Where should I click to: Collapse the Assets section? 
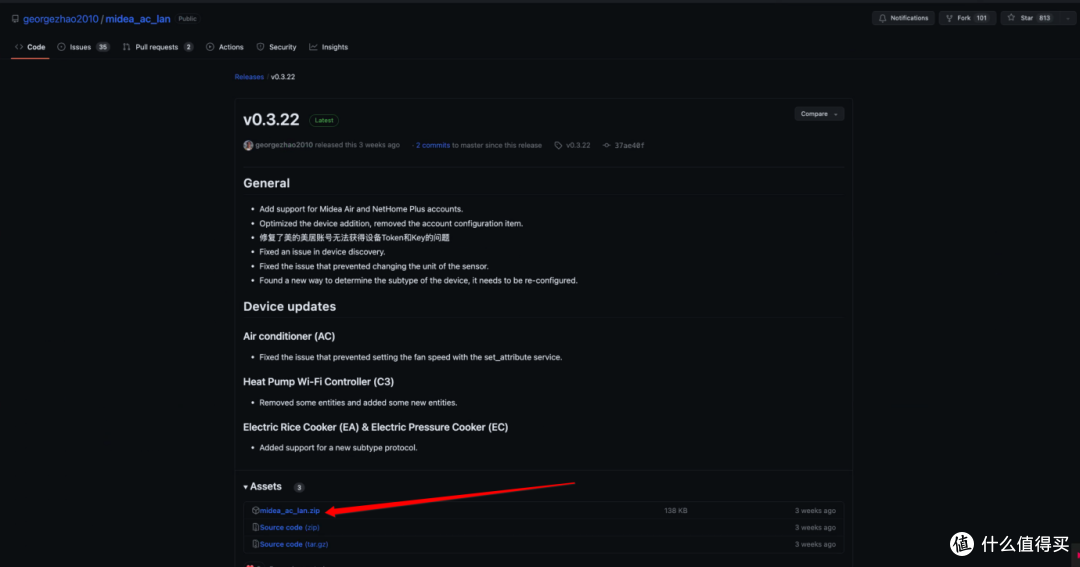point(262,486)
